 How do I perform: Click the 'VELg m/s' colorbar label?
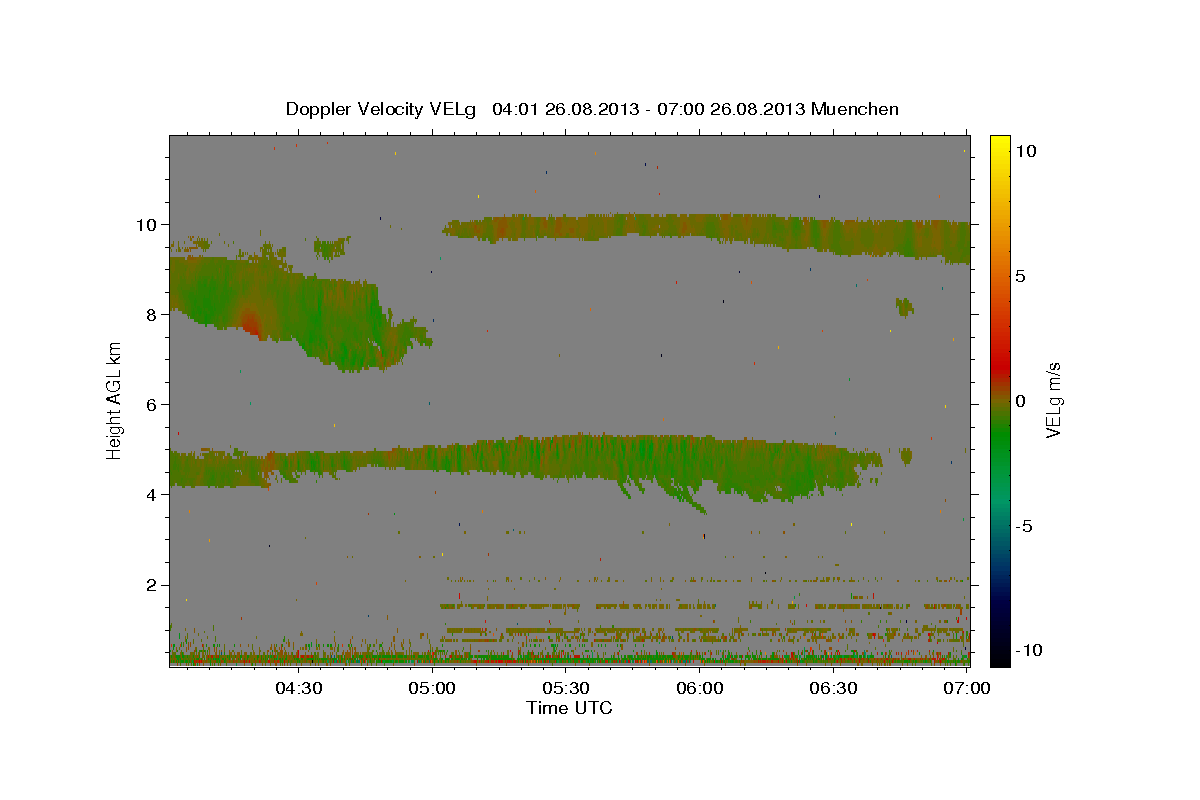[1053, 400]
